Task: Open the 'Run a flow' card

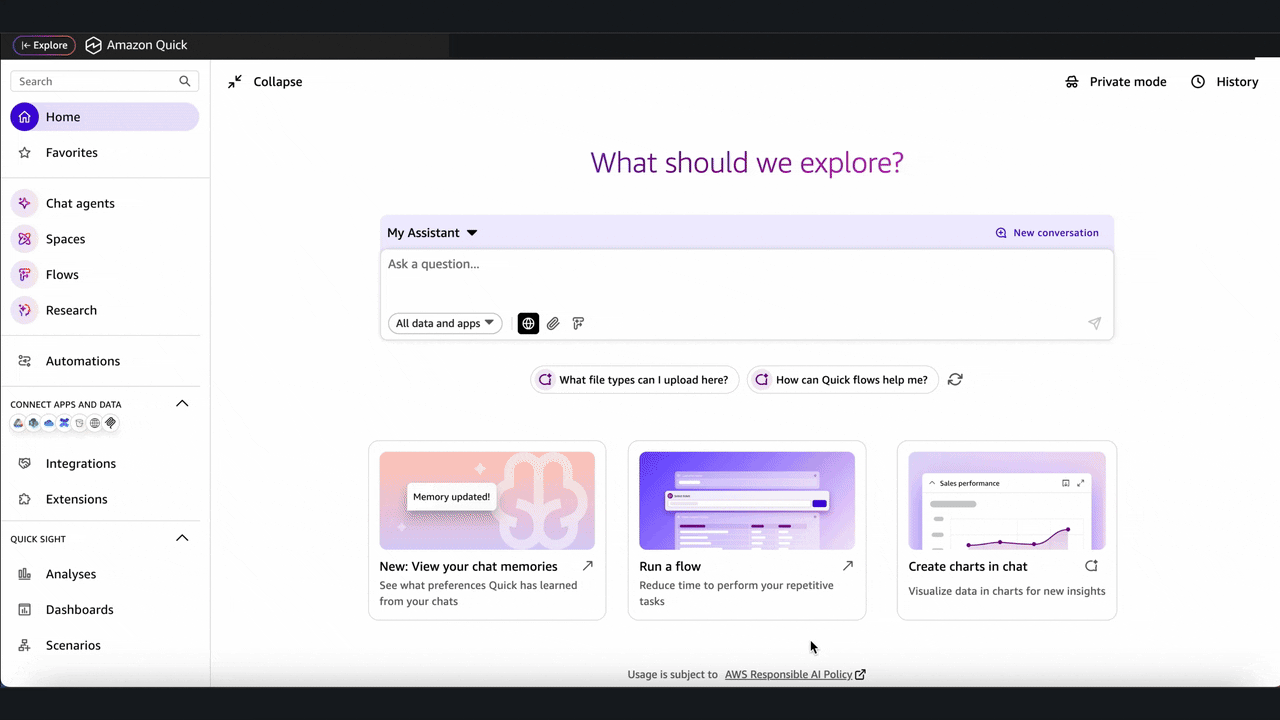Action: (x=747, y=530)
